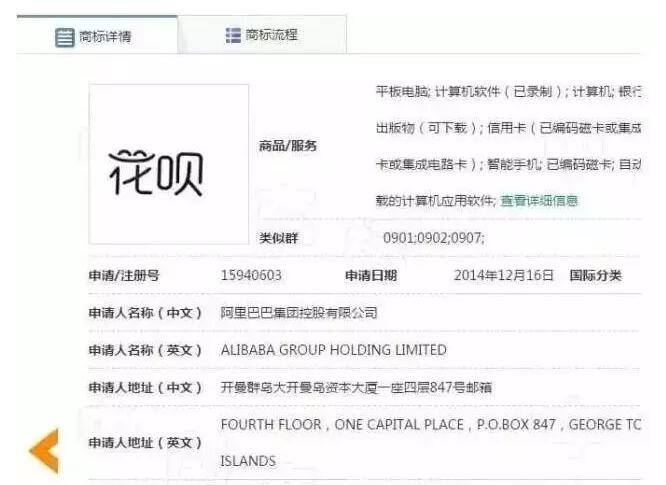Click the 商标流程 list icon

pyautogui.click(x=233, y=35)
